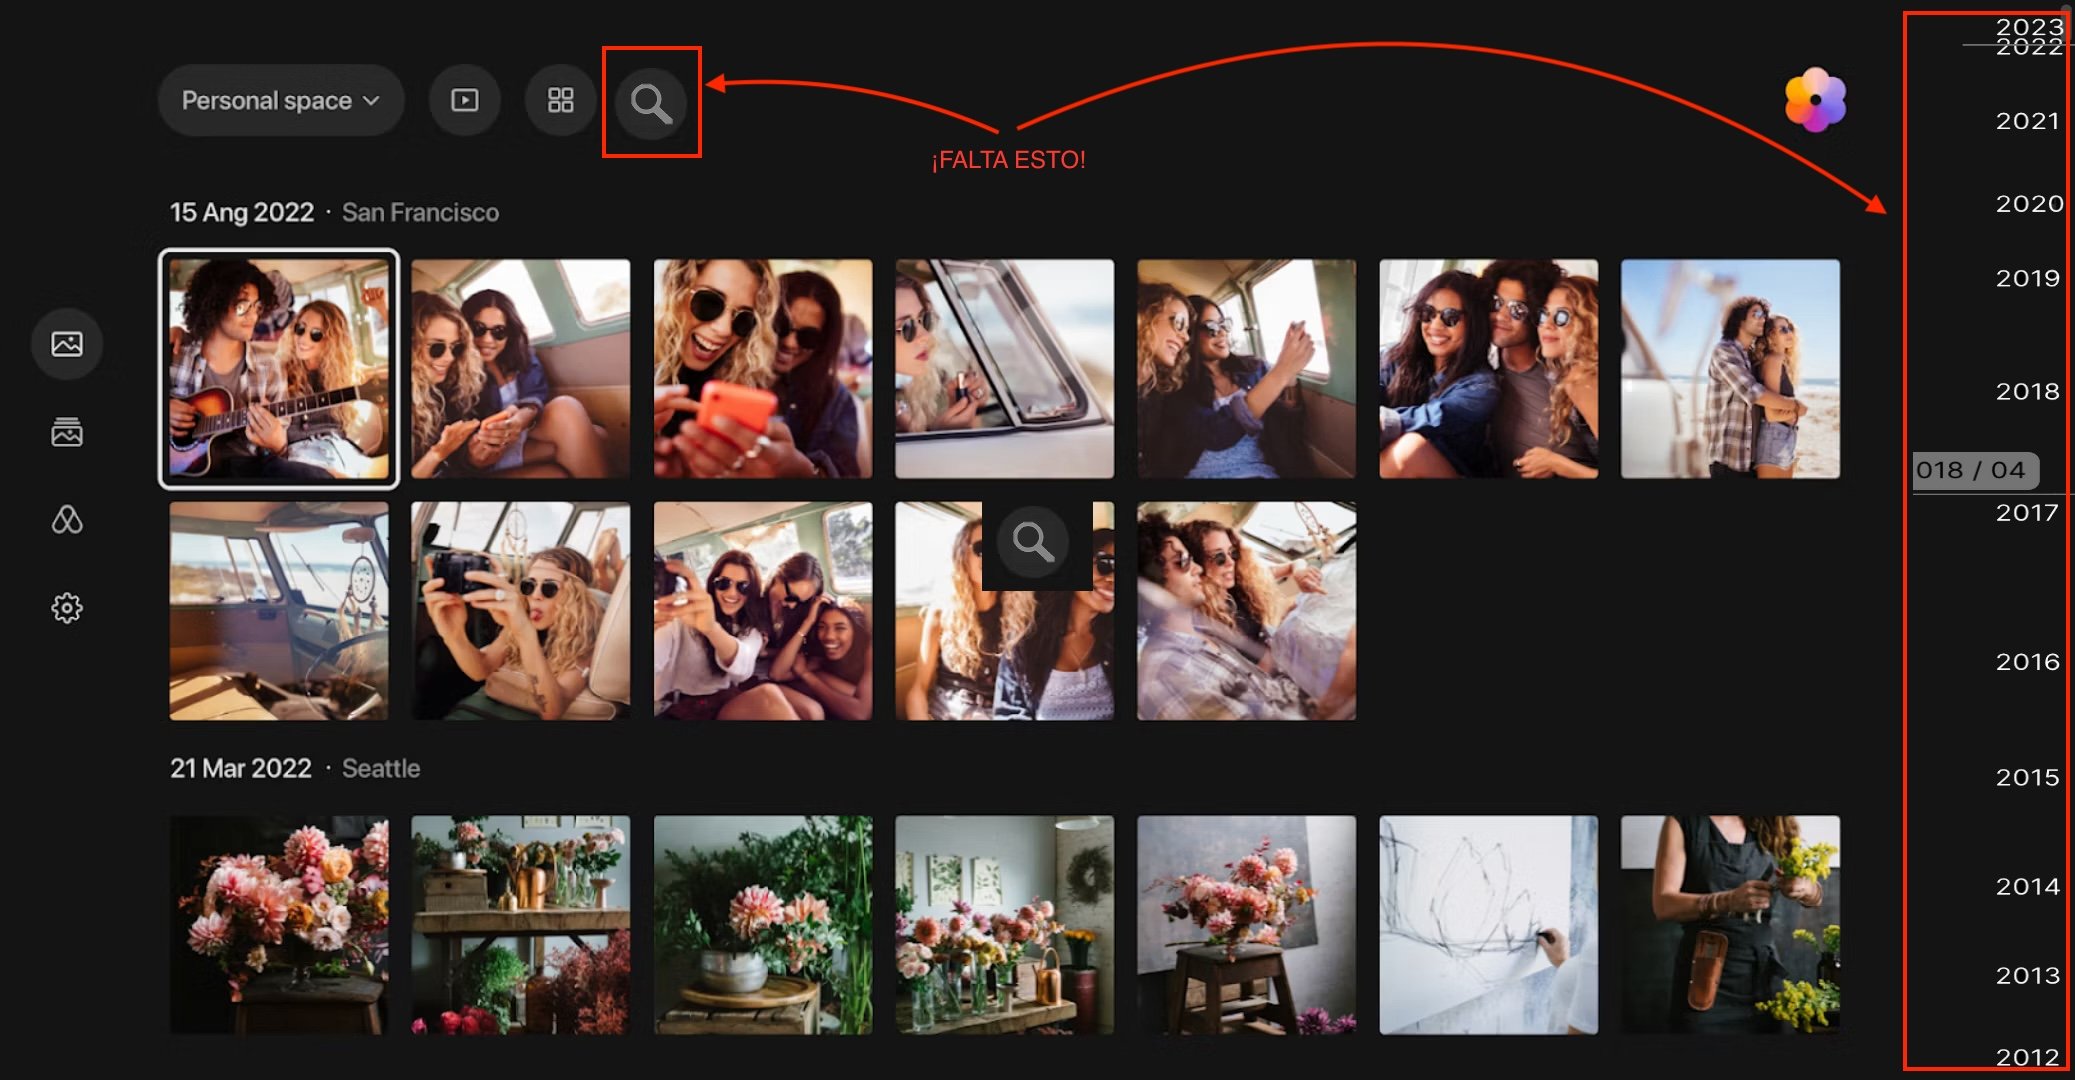Click the colorful flower app logo
The height and width of the screenshot is (1080, 2075).
pos(1815,100)
